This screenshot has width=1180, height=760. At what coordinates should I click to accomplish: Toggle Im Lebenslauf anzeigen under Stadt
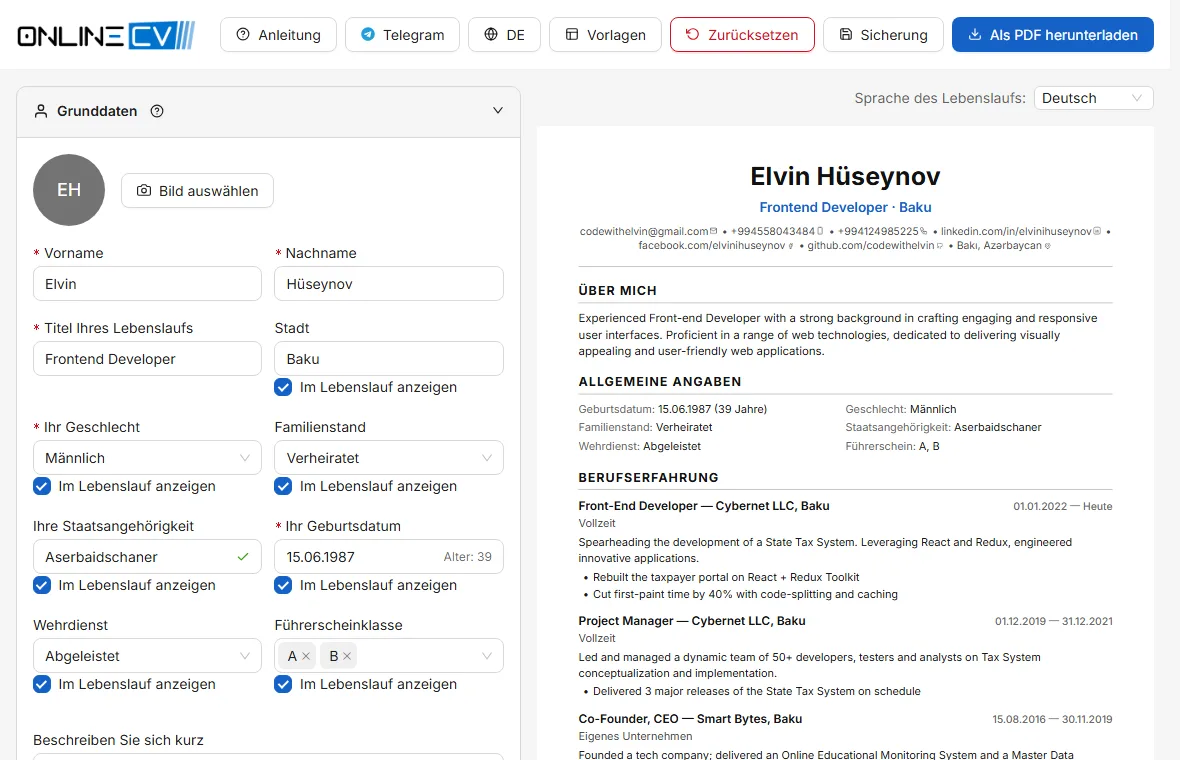click(x=283, y=388)
